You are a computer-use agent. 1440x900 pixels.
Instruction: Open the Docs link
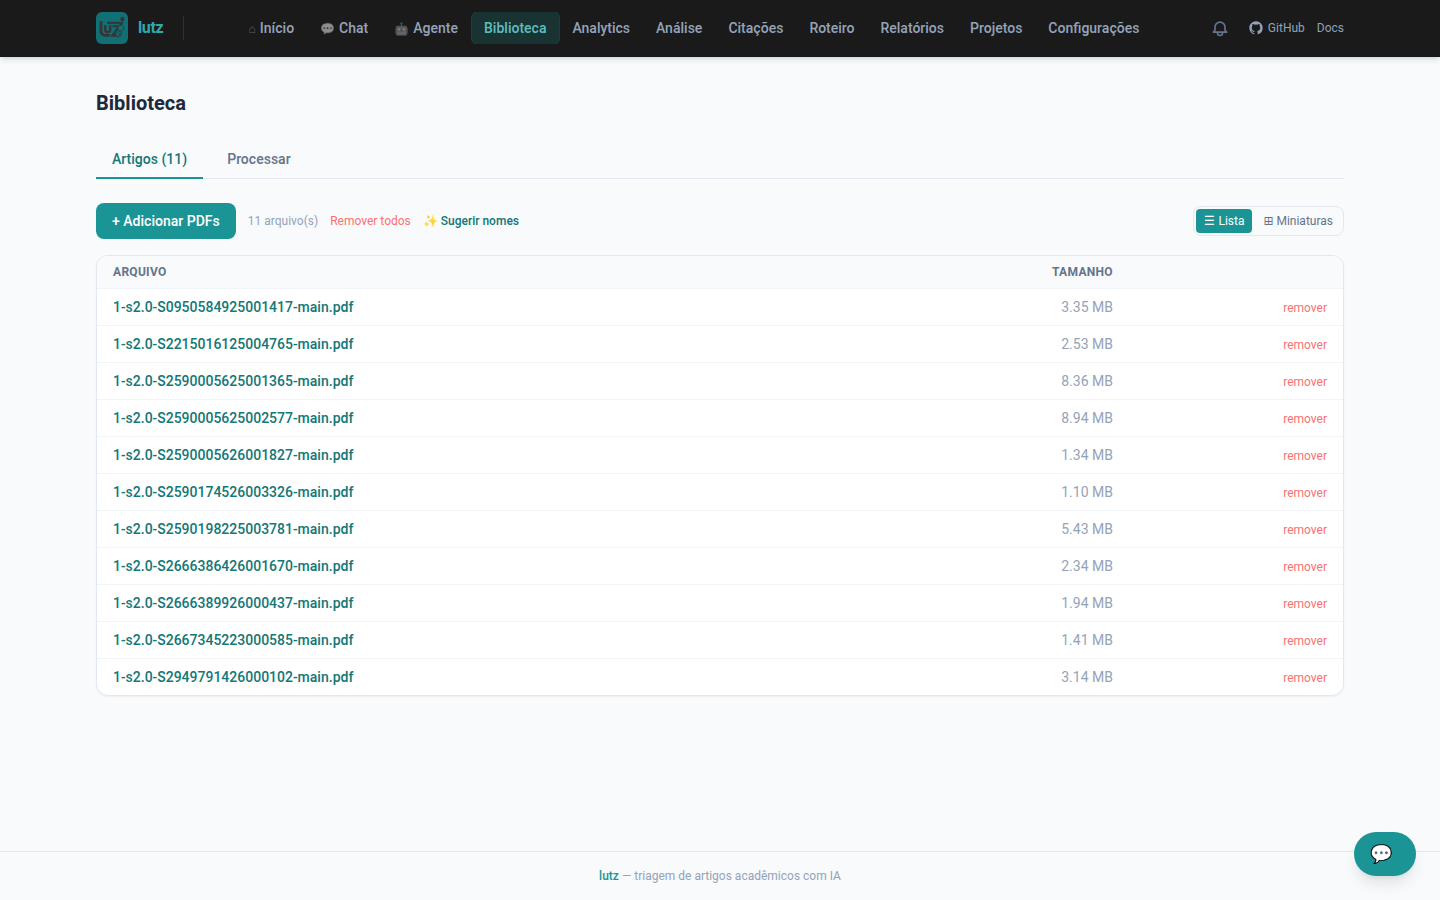click(x=1330, y=28)
